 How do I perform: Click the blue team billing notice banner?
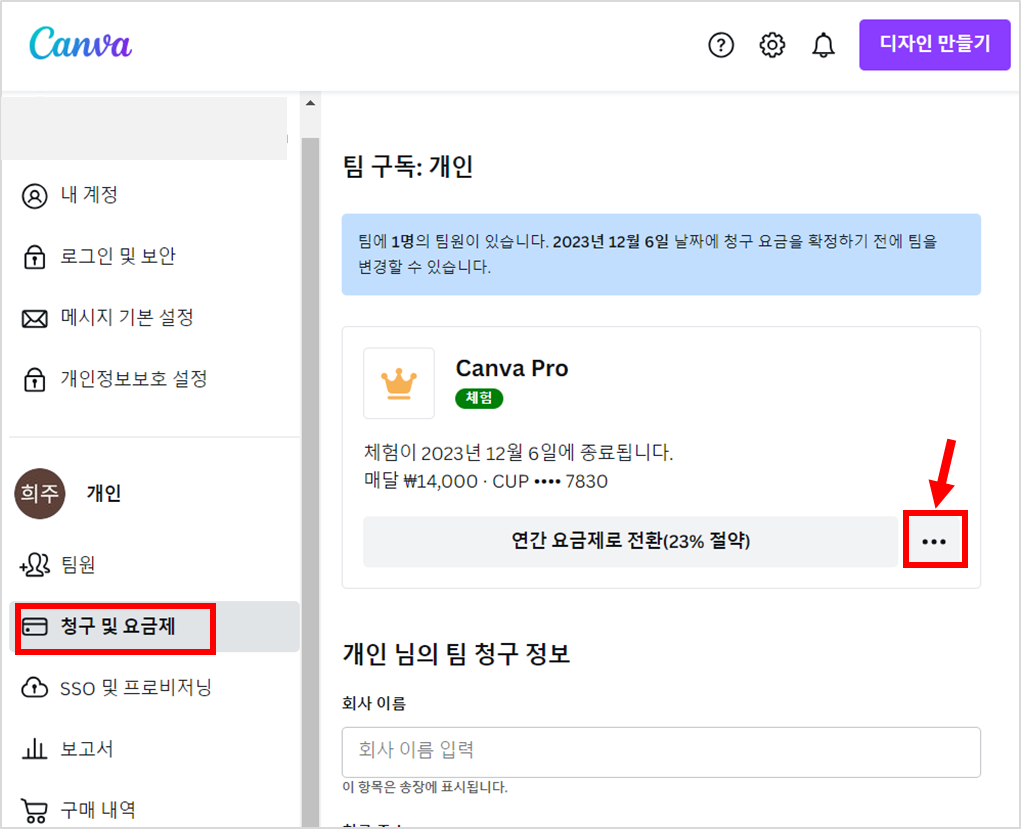click(x=661, y=254)
